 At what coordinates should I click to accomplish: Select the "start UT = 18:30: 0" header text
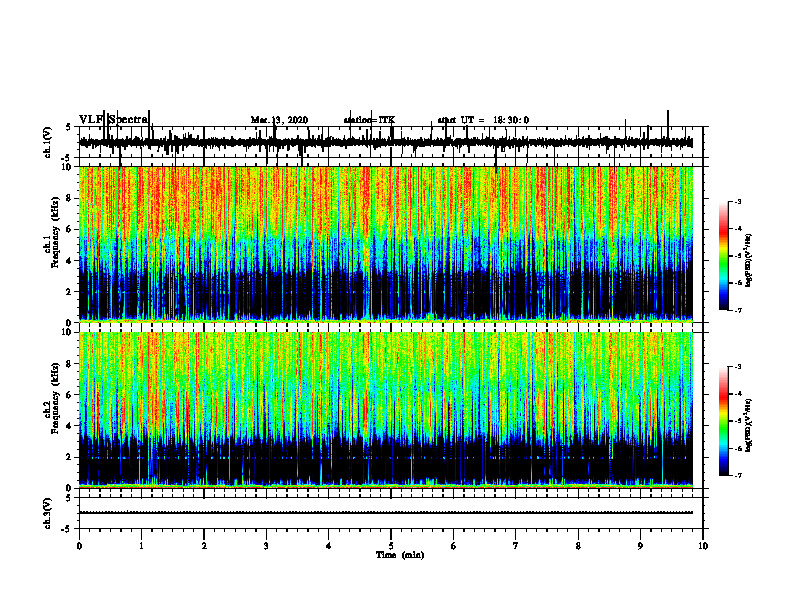pos(483,120)
